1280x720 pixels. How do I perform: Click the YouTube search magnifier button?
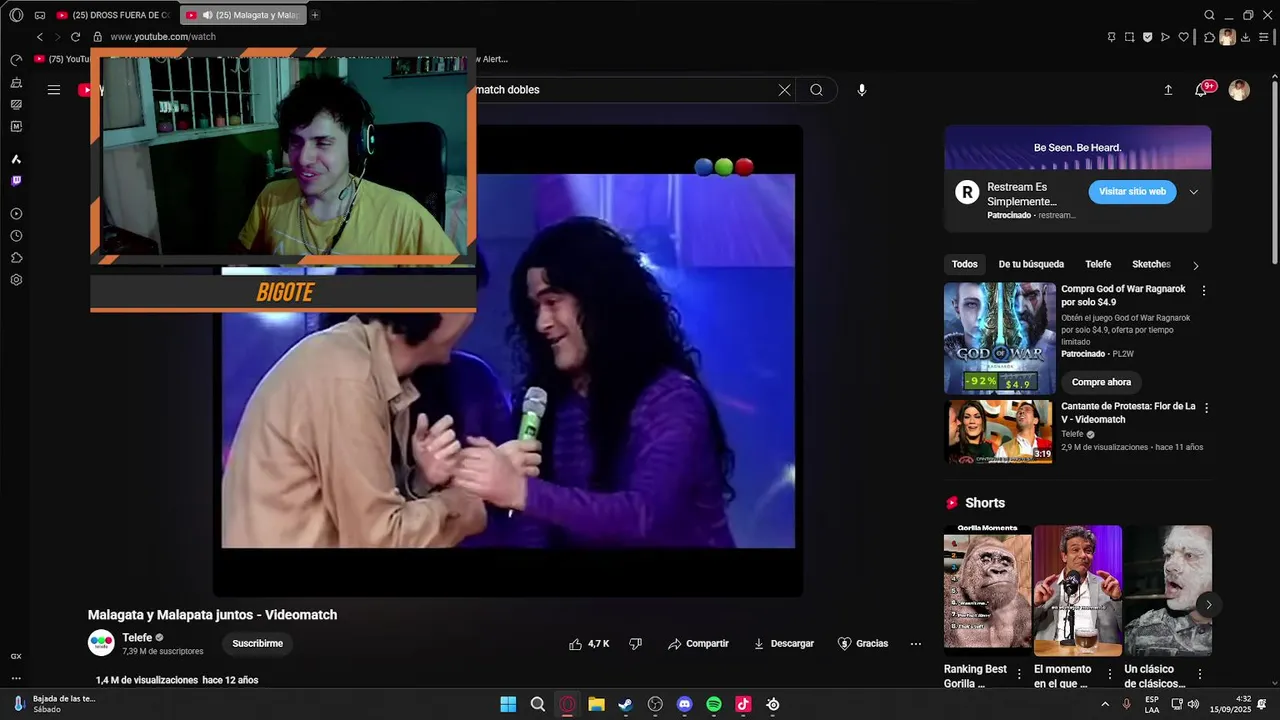816,90
